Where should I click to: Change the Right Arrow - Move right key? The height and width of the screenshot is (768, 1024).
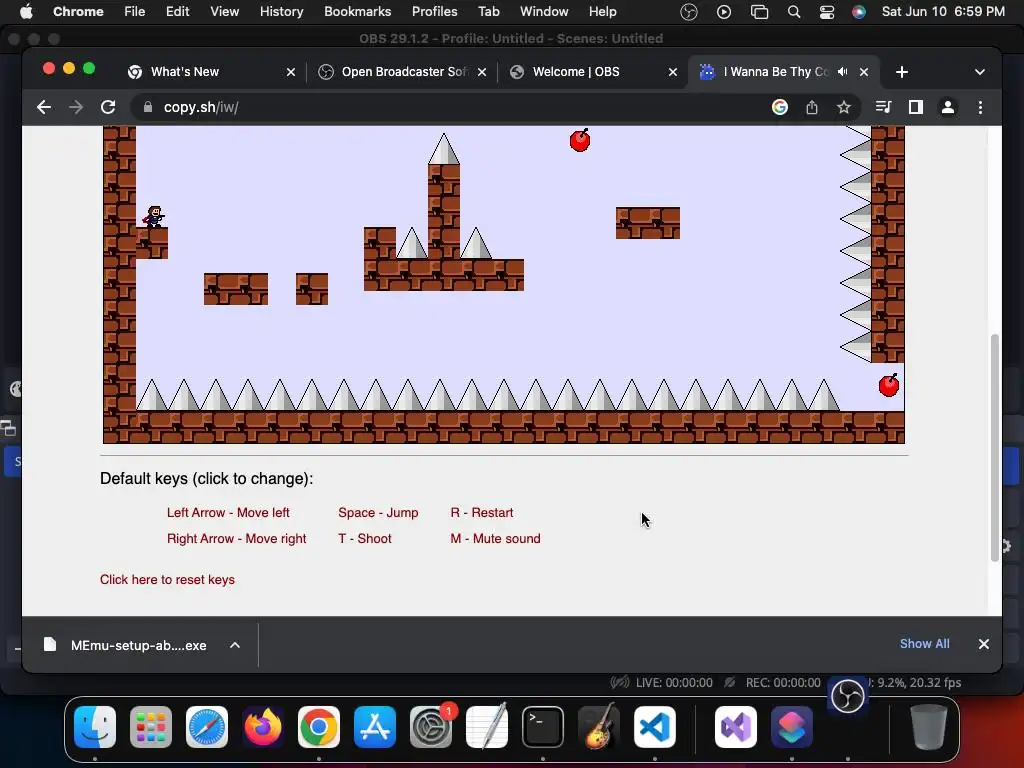(236, 539)
